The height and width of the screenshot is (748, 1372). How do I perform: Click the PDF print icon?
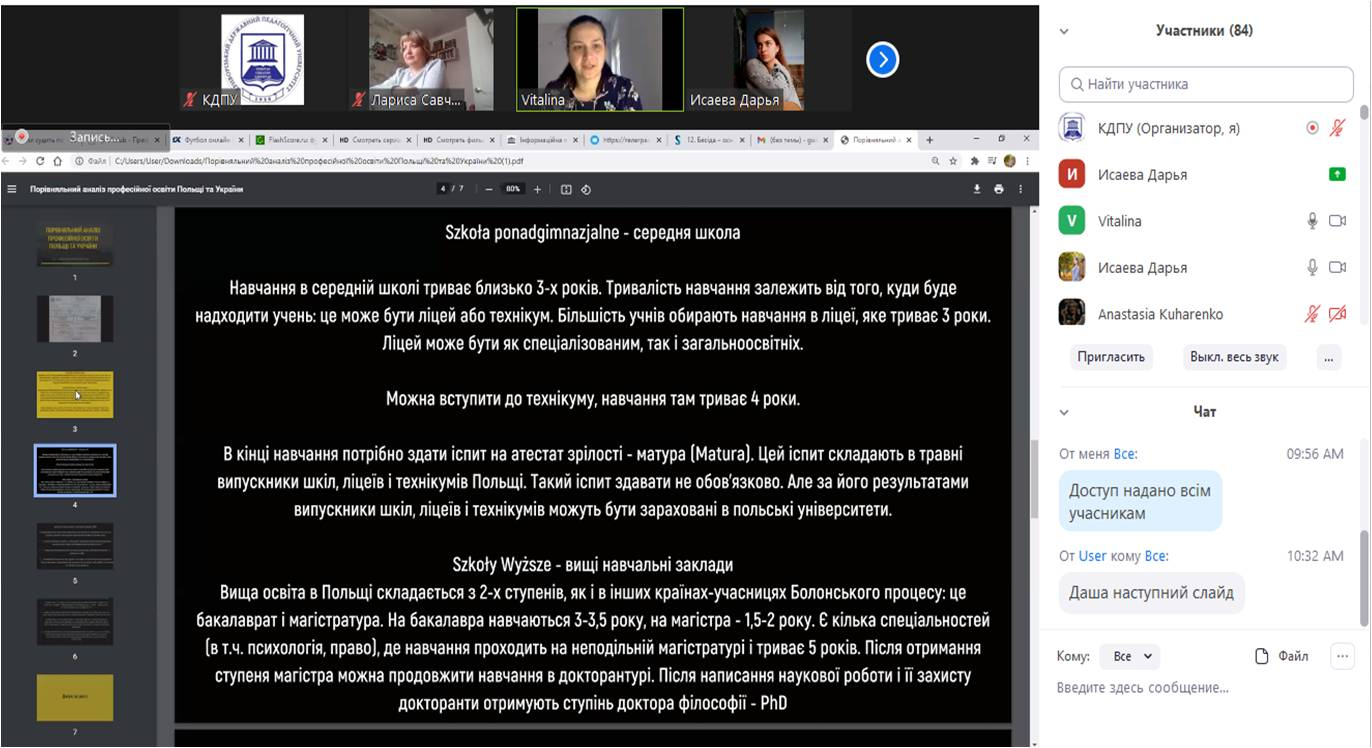click(x=998, y=189)
